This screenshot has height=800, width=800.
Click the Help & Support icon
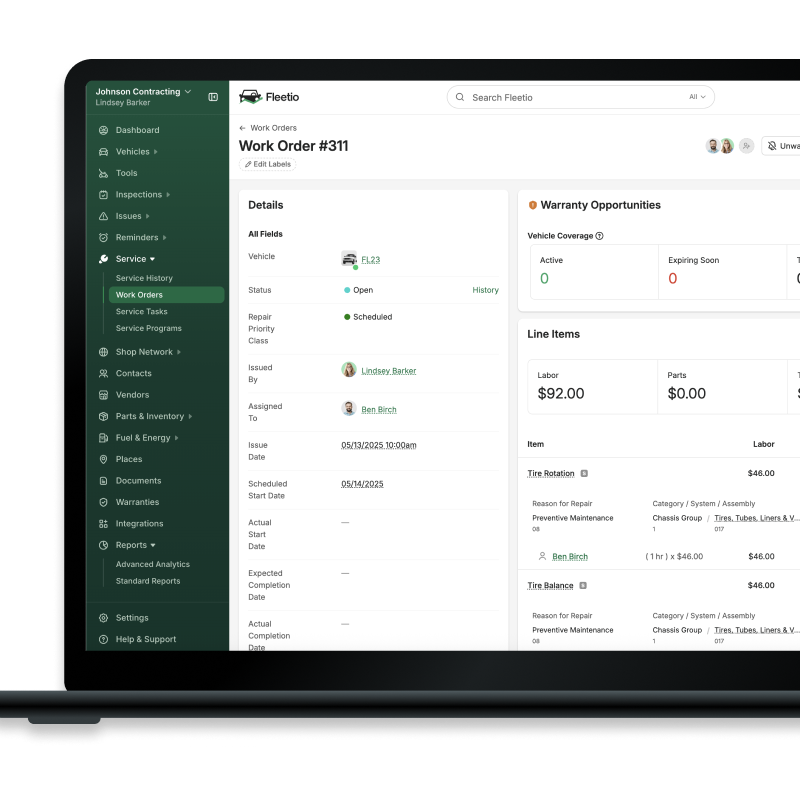(x=104, y=639)
